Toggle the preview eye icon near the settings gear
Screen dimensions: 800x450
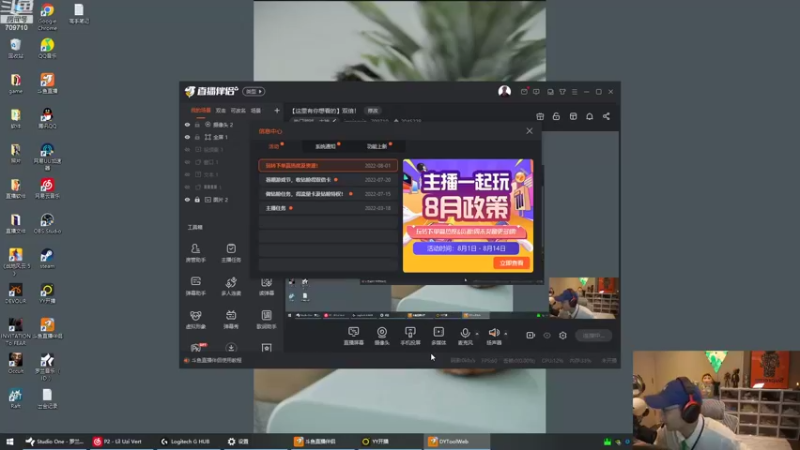pos(547,335)
